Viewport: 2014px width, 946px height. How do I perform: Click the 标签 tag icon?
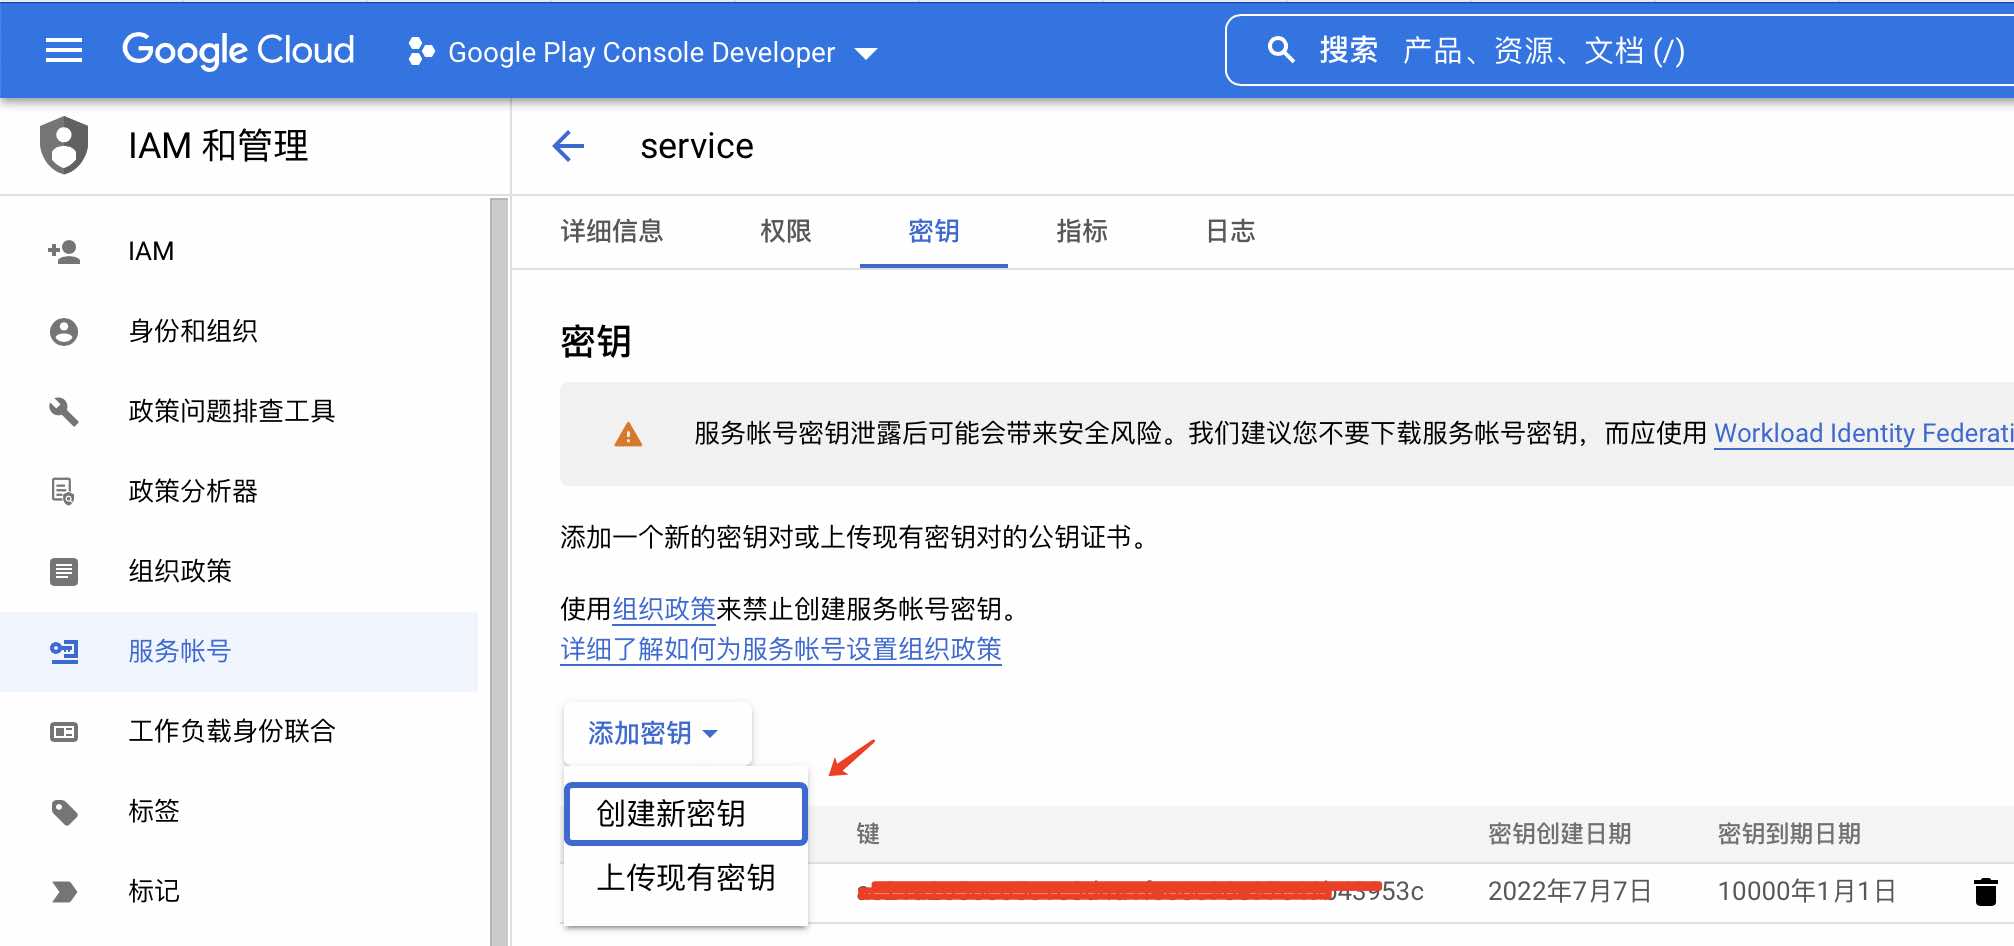pyautogui.click(x=64, y=812)
